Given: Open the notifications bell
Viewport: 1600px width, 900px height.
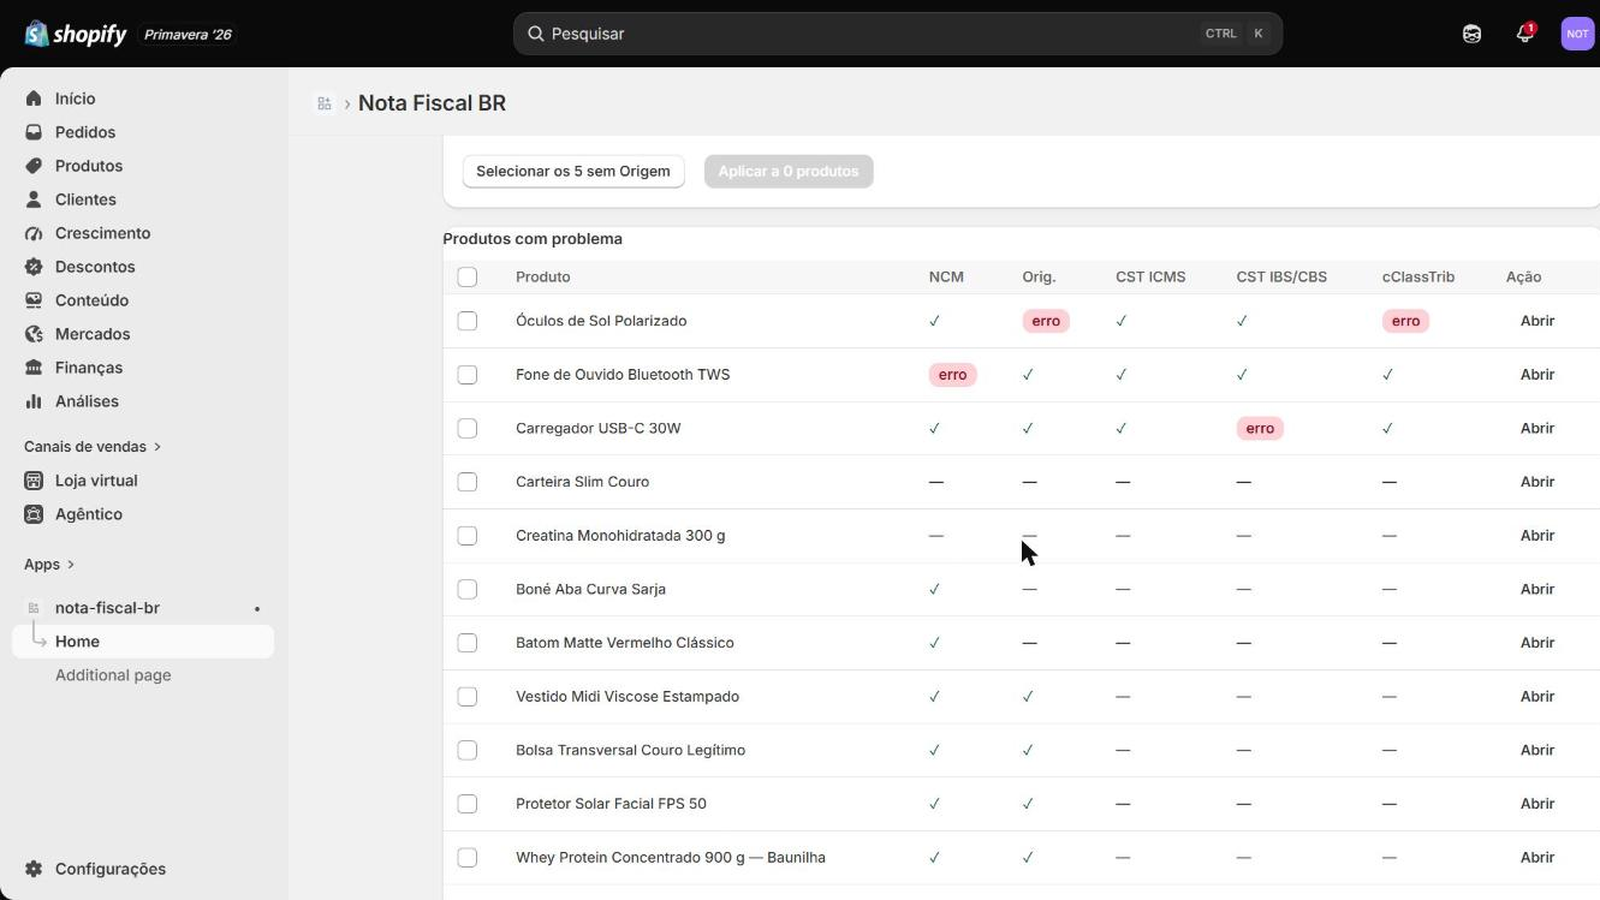Looking at the screenshot, I should click(x=1525, y=33).
